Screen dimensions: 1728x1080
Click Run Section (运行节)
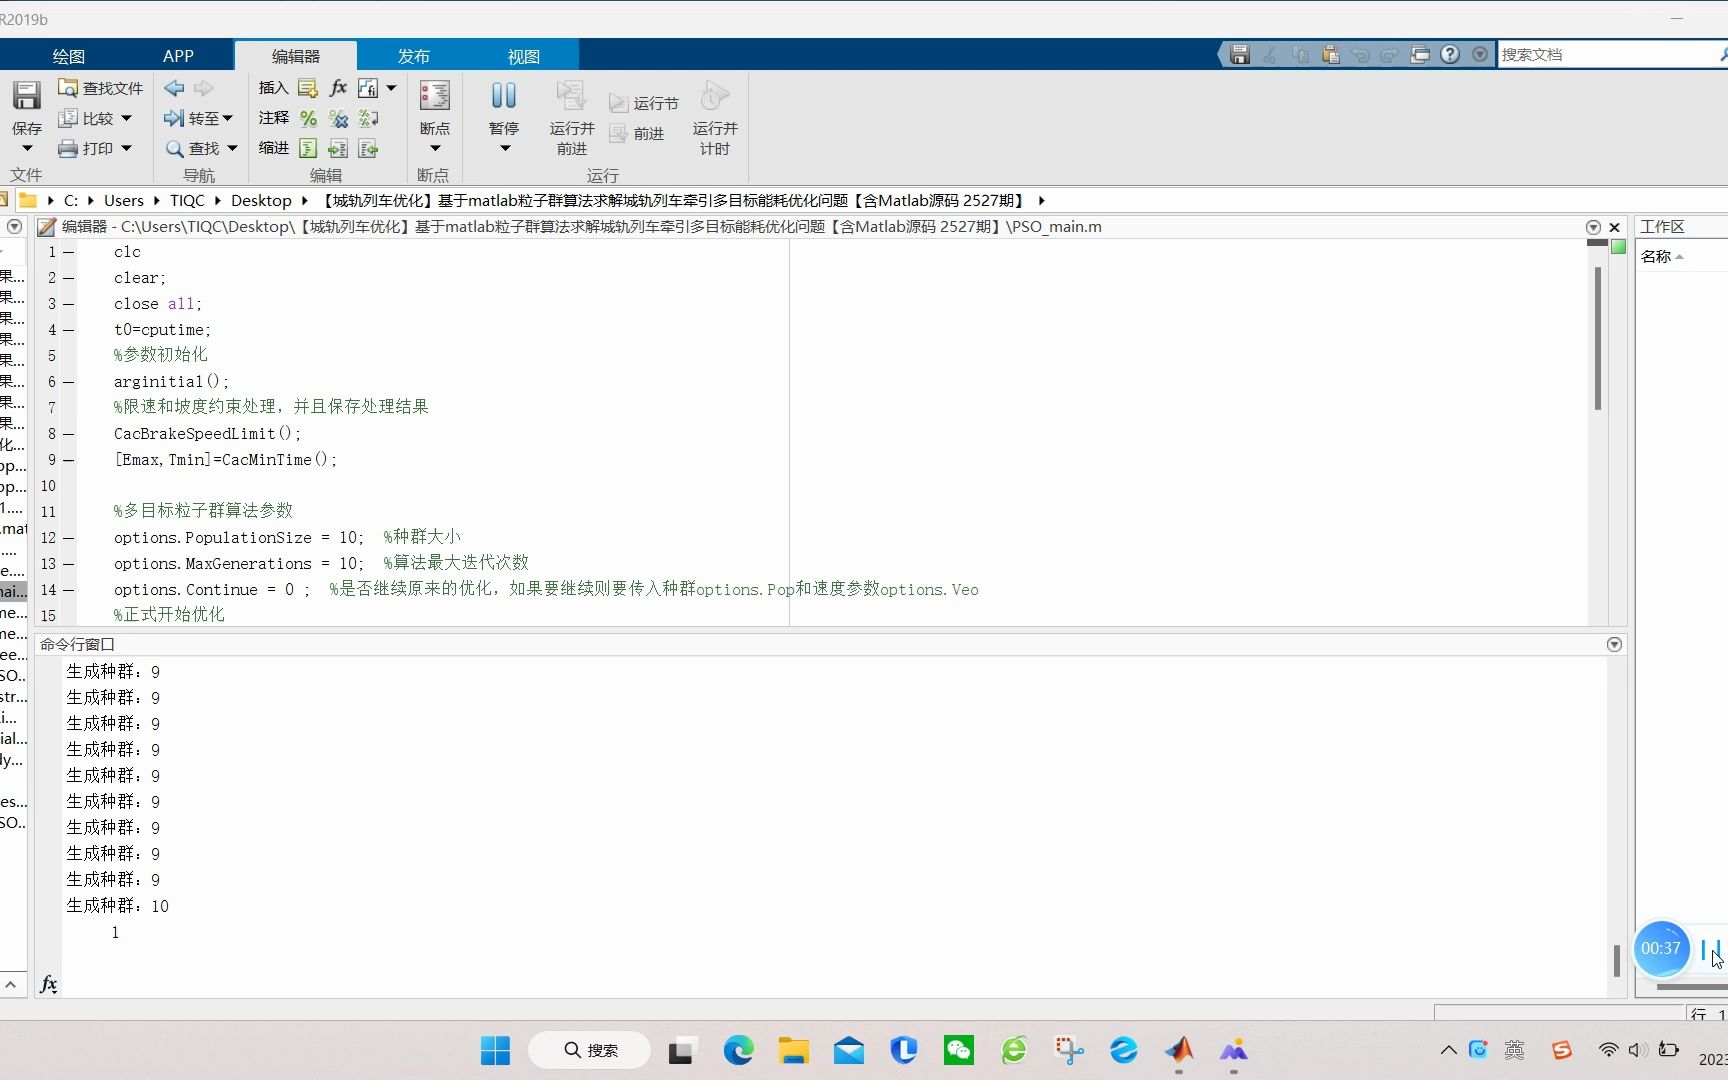tap(643, 103)
